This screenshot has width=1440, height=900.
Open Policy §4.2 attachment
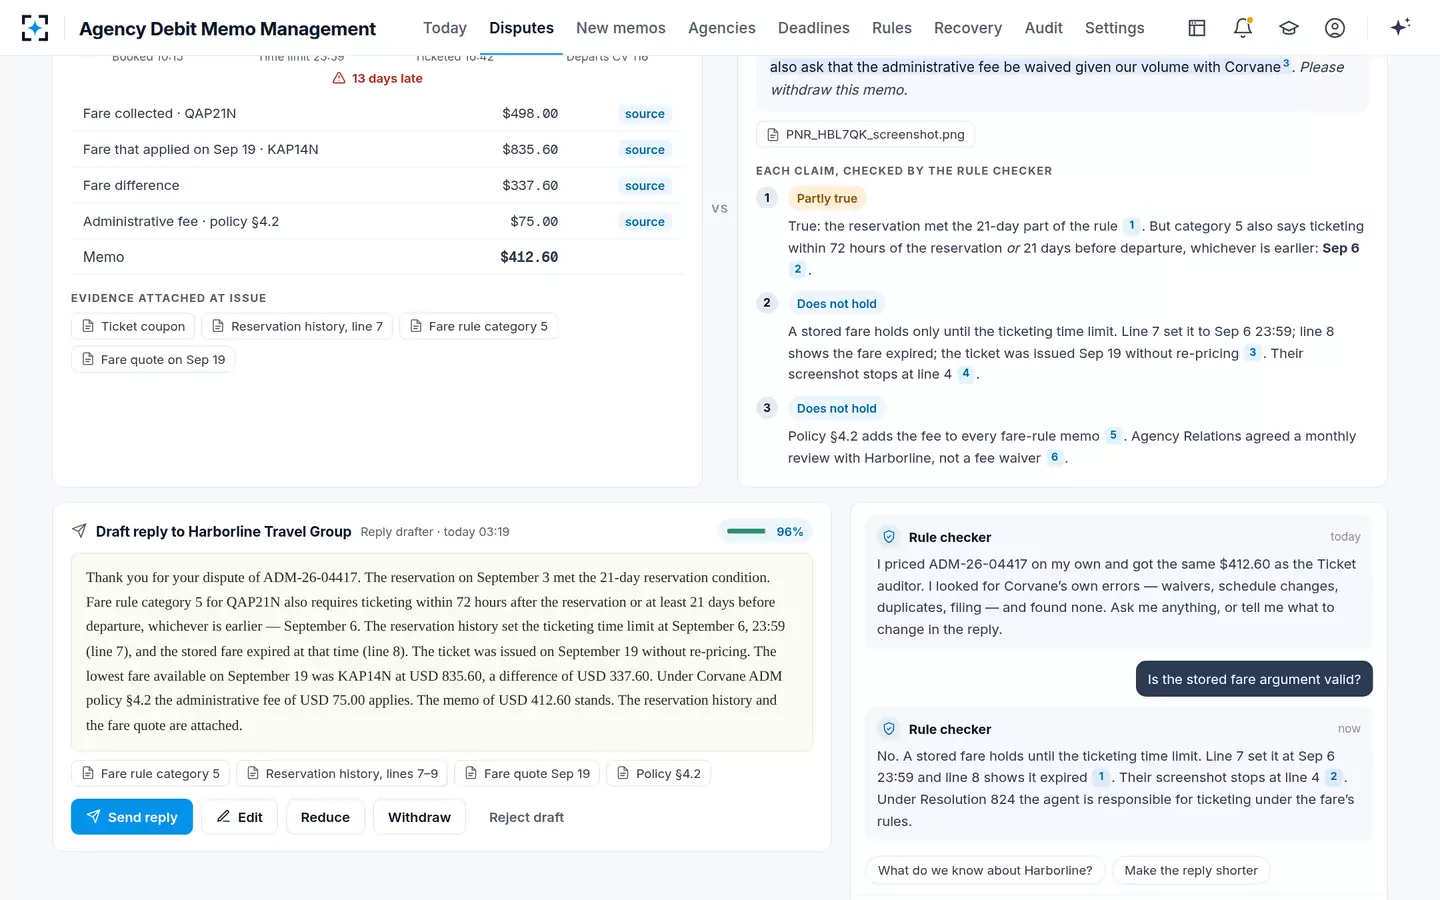coord(658,773)
